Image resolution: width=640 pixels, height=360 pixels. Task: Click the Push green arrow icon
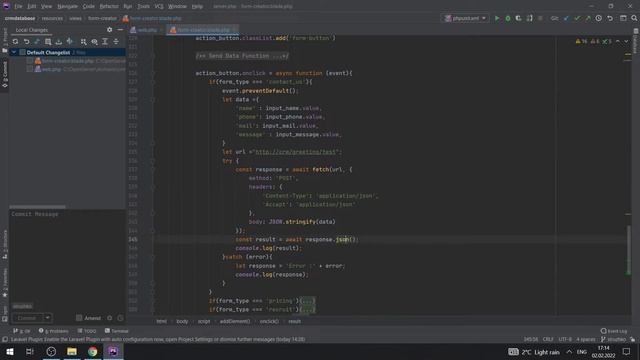click(588, 18)
